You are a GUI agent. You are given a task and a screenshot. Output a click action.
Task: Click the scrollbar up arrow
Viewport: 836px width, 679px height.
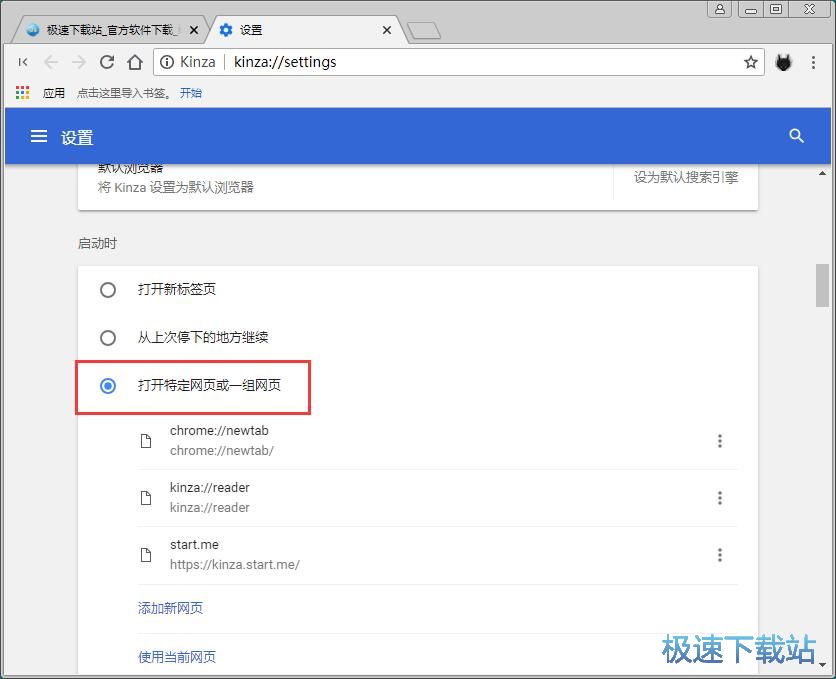point(822,173)
